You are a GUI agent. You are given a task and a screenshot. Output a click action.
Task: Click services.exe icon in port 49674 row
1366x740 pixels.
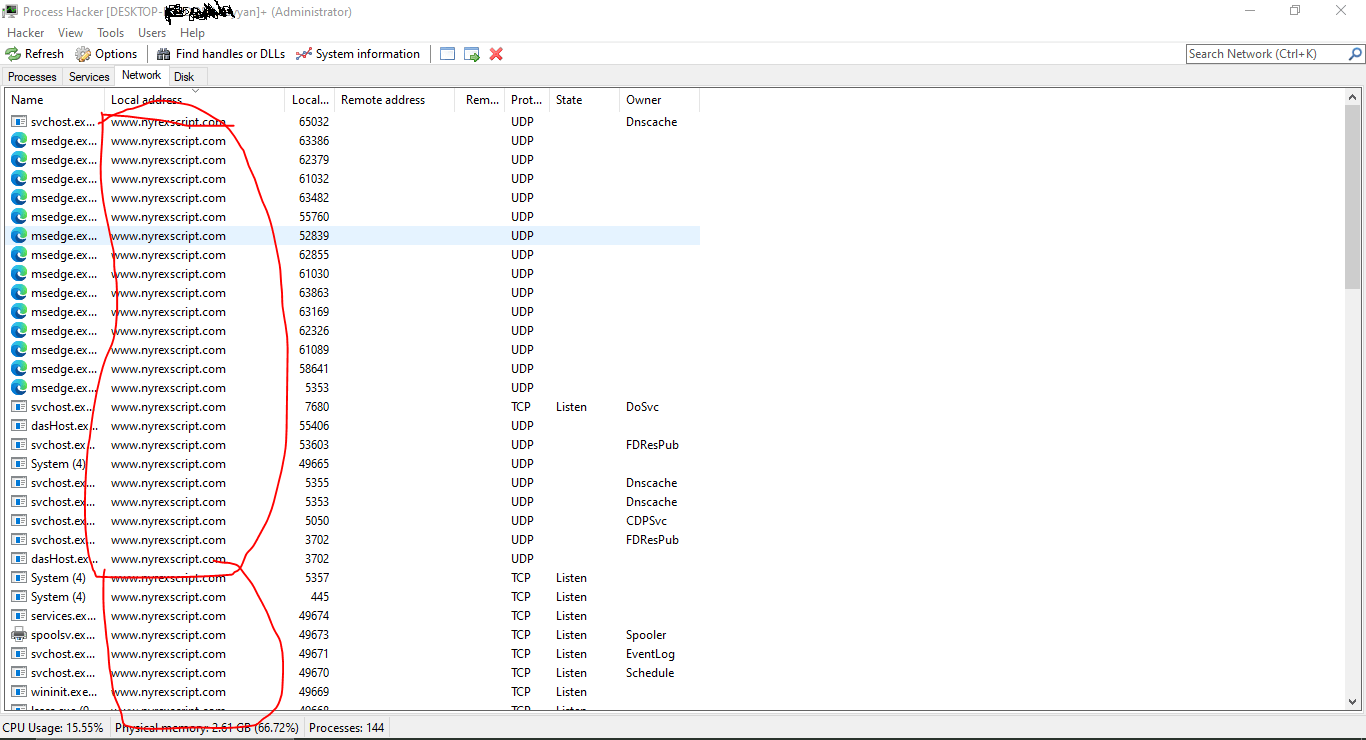(19, 616)
